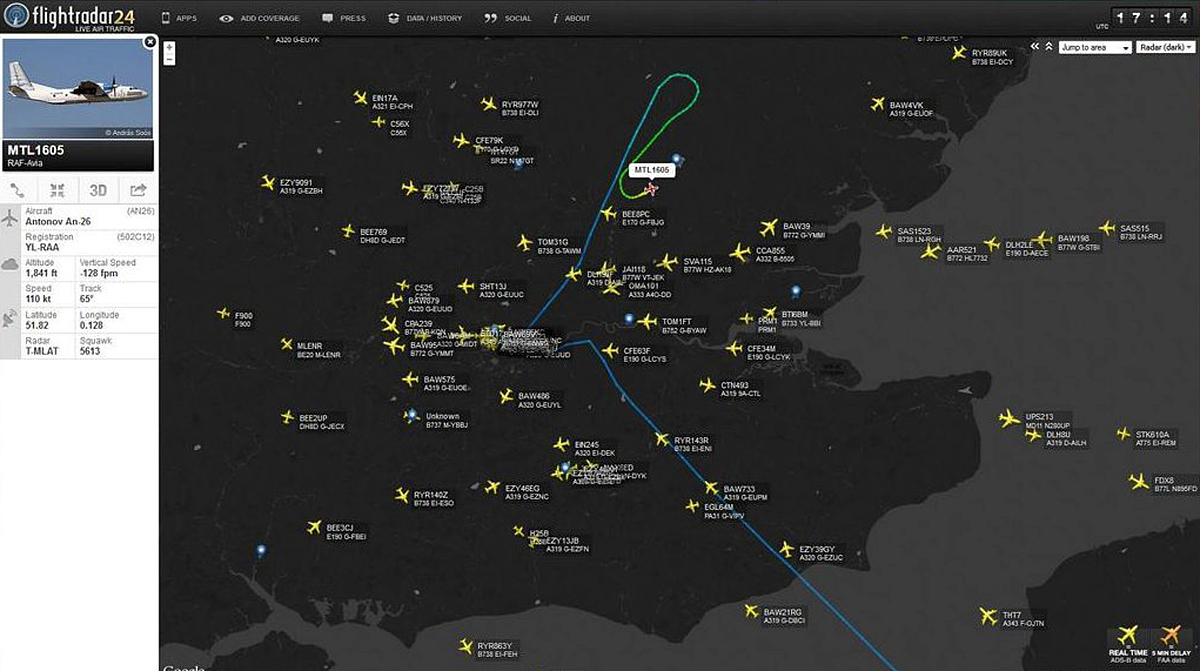Image resolution: width=1200 pixels, height=671 pixels.
Task: Click the Registration value YL-RAA
Action: click(43, 247)
